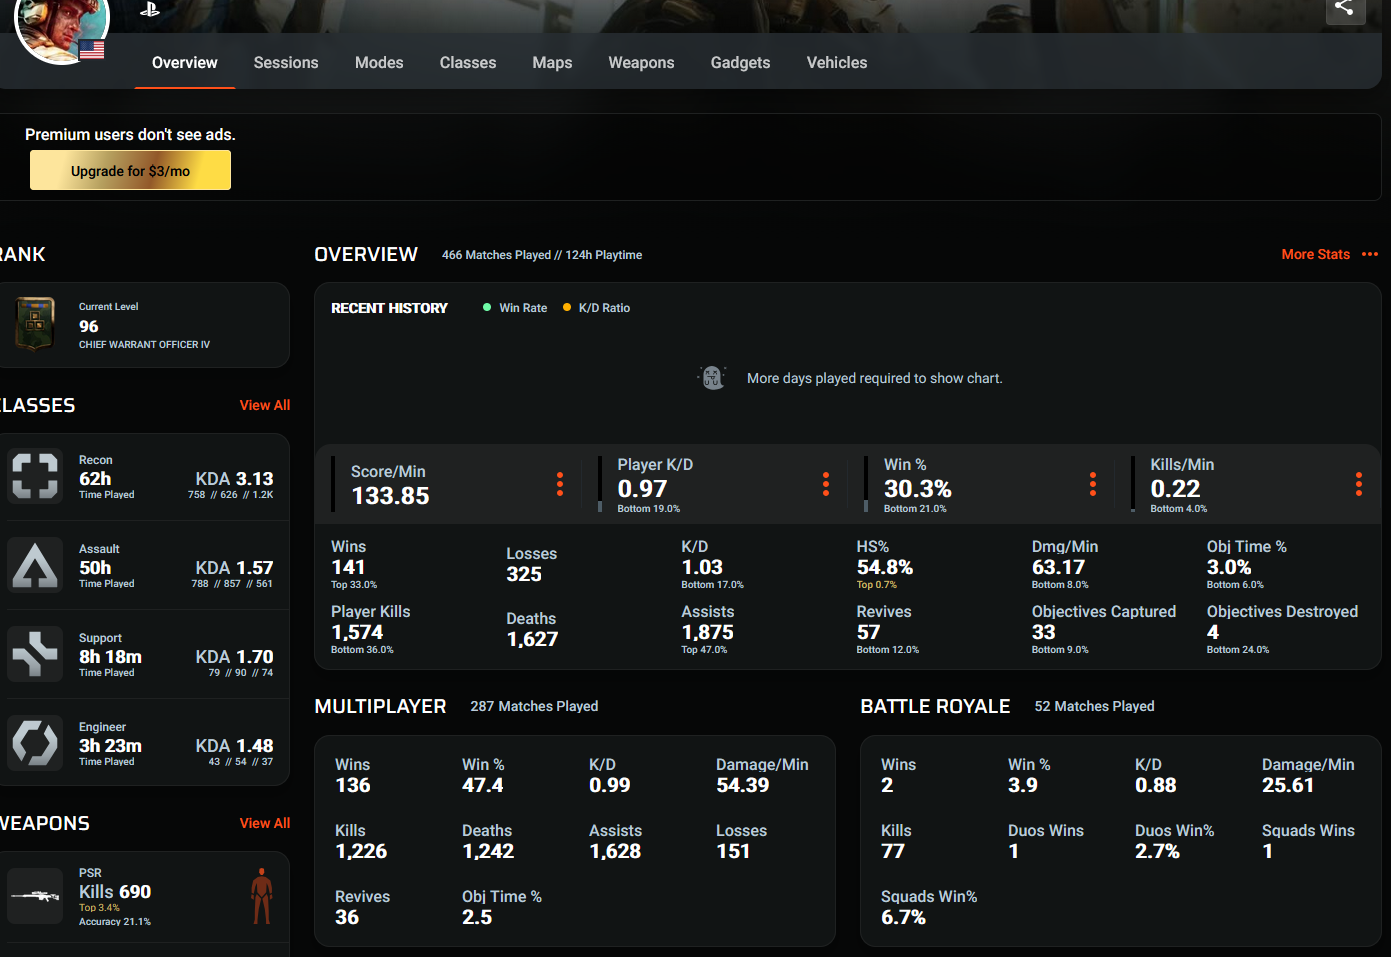Click the Assault KDA 1.57 value
This screenshot has width=1391, height=957.
pos(234,568)
